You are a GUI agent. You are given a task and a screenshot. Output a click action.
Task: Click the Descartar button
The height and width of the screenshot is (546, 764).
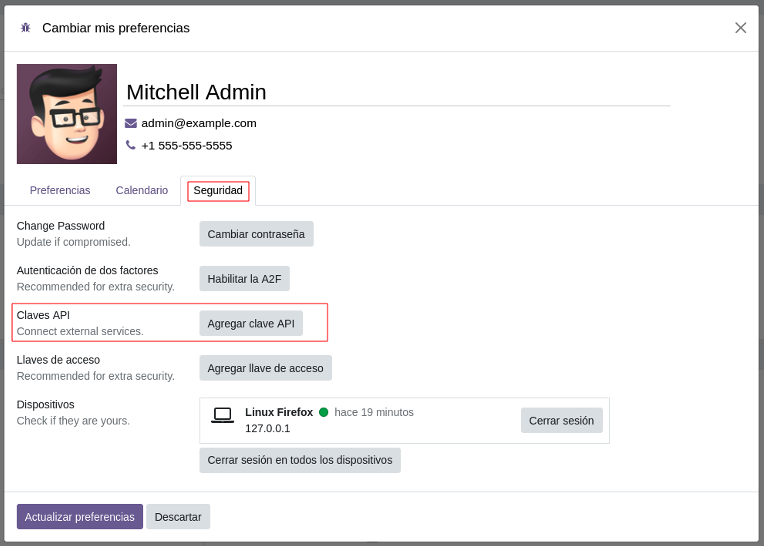tap(178, 517)
